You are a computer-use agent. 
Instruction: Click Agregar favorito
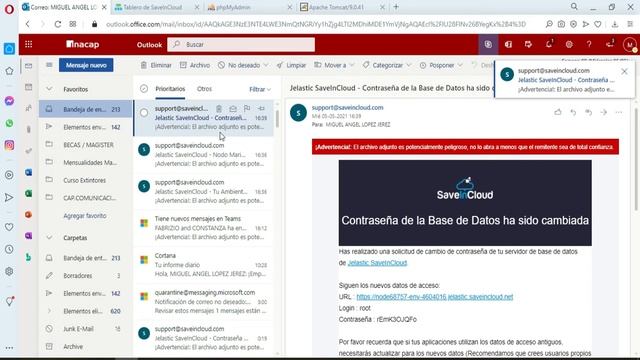coord(84,216)
